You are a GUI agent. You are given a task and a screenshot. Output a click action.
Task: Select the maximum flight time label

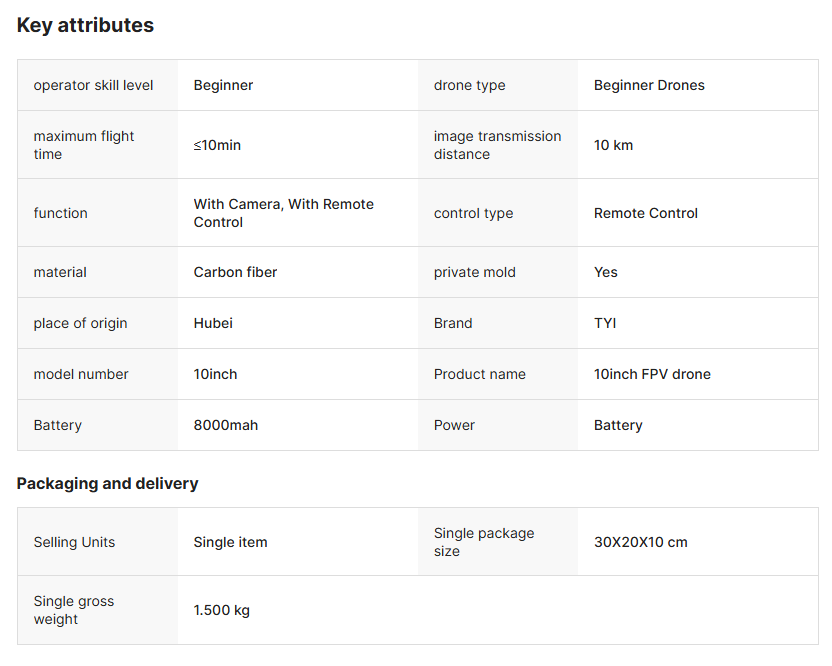coord(83,145)
